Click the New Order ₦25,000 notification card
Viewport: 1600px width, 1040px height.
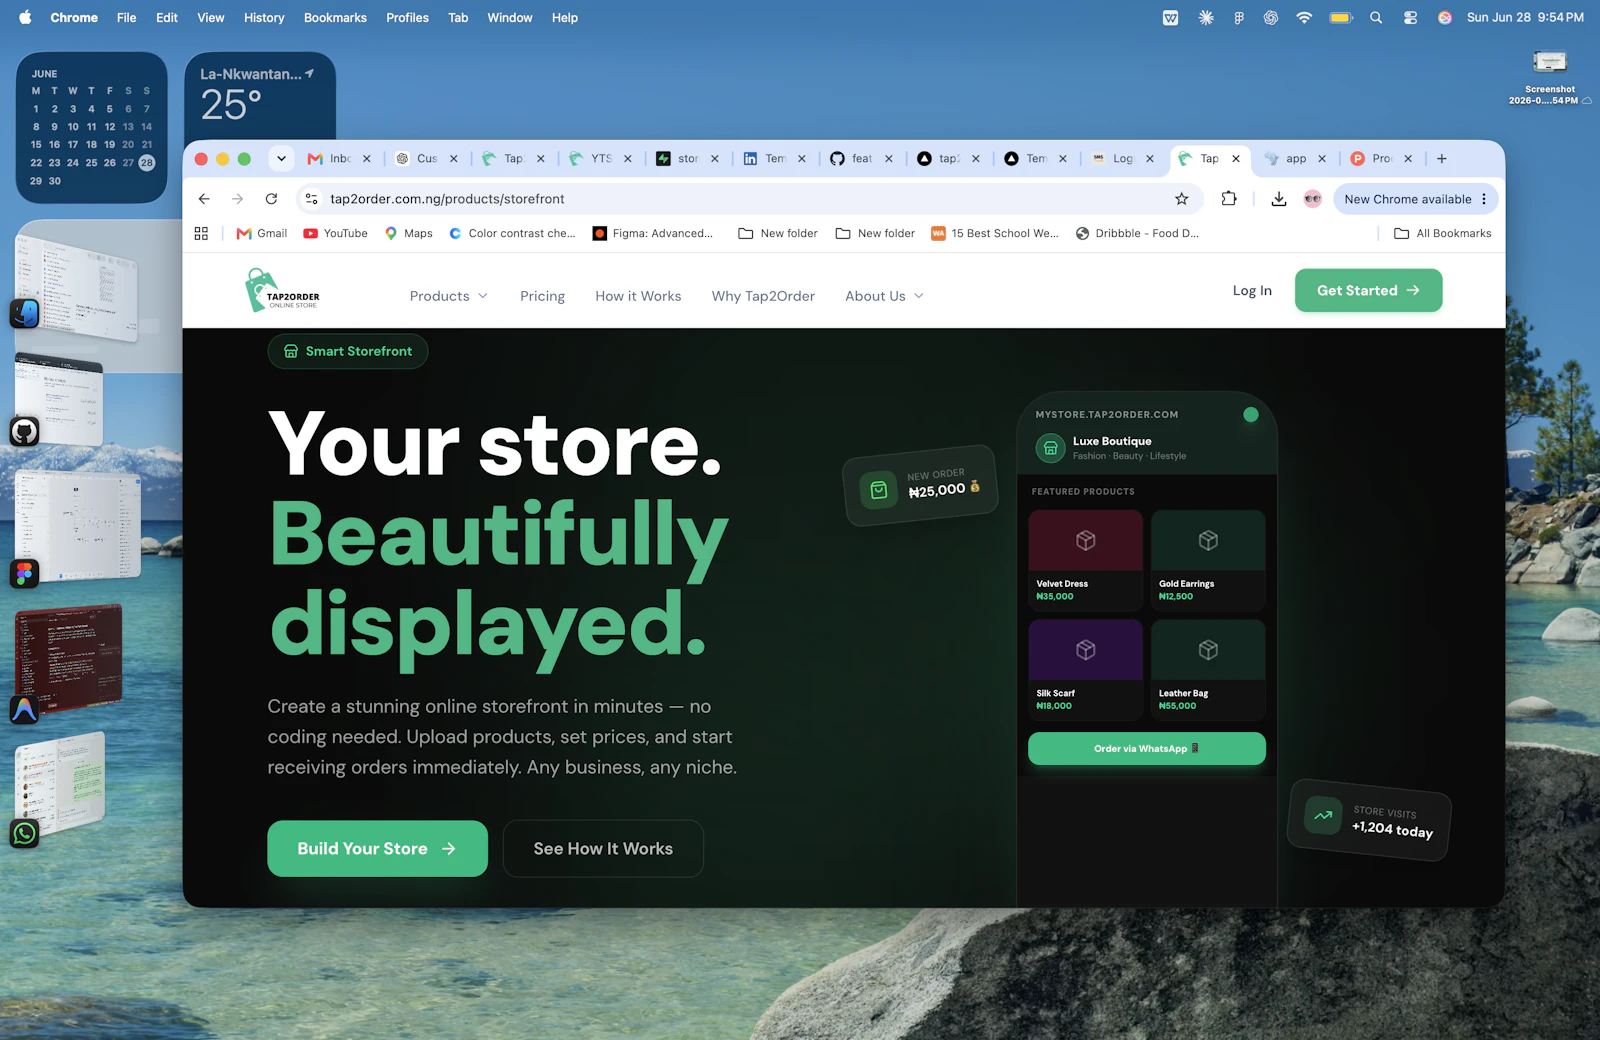coord(920,485)
